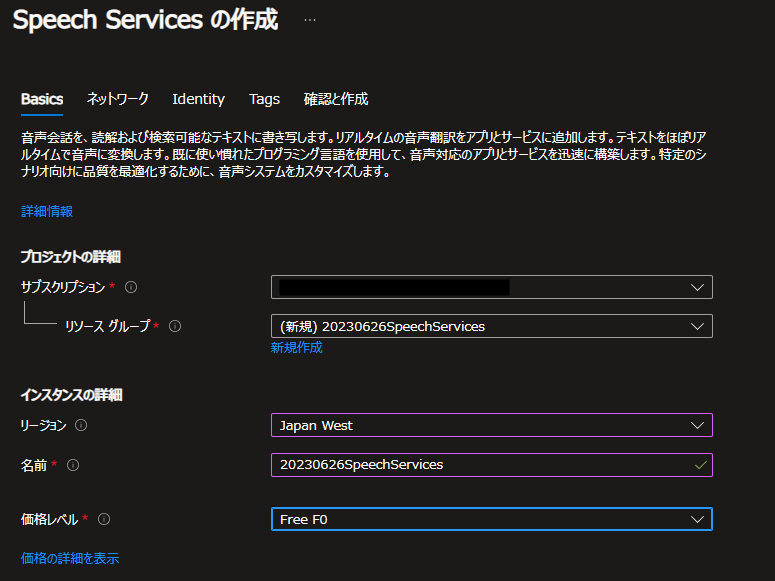Click the info icon next to リージョン

81,425
